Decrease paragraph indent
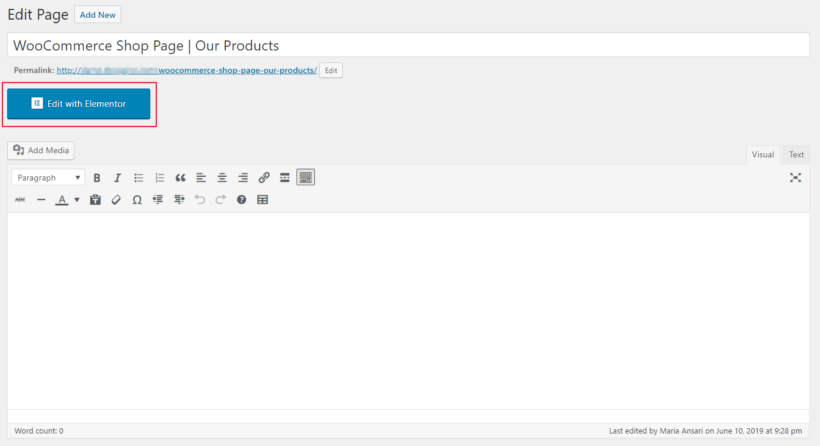This screenshot has height=446, width=820. point(158,200)
